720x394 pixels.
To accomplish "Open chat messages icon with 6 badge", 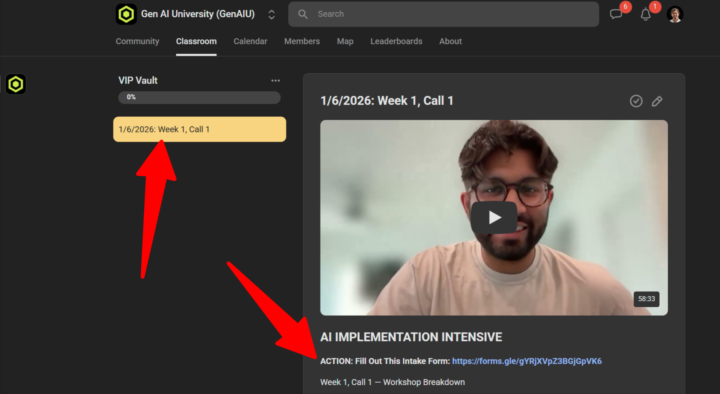I will pos(616,14).
